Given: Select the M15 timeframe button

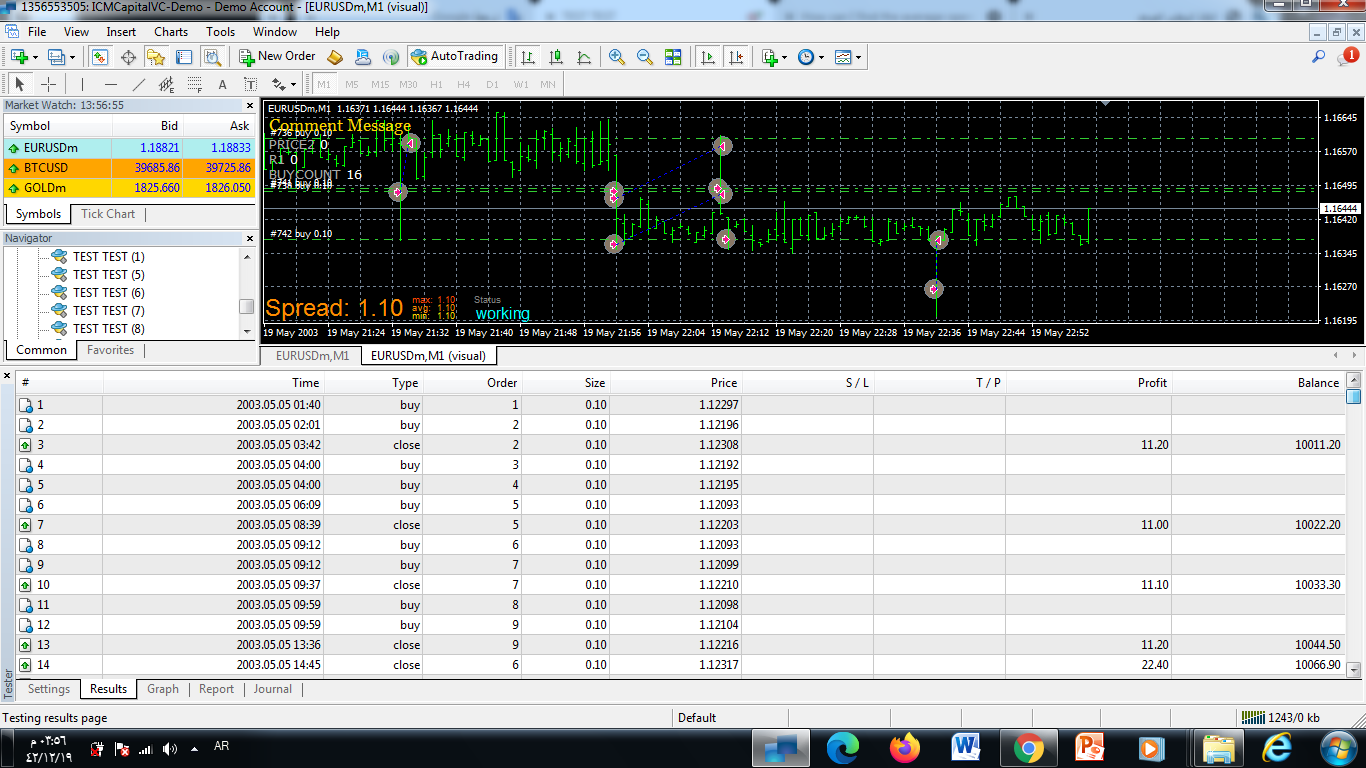Looking at the screenshot, I should [380, 84].
